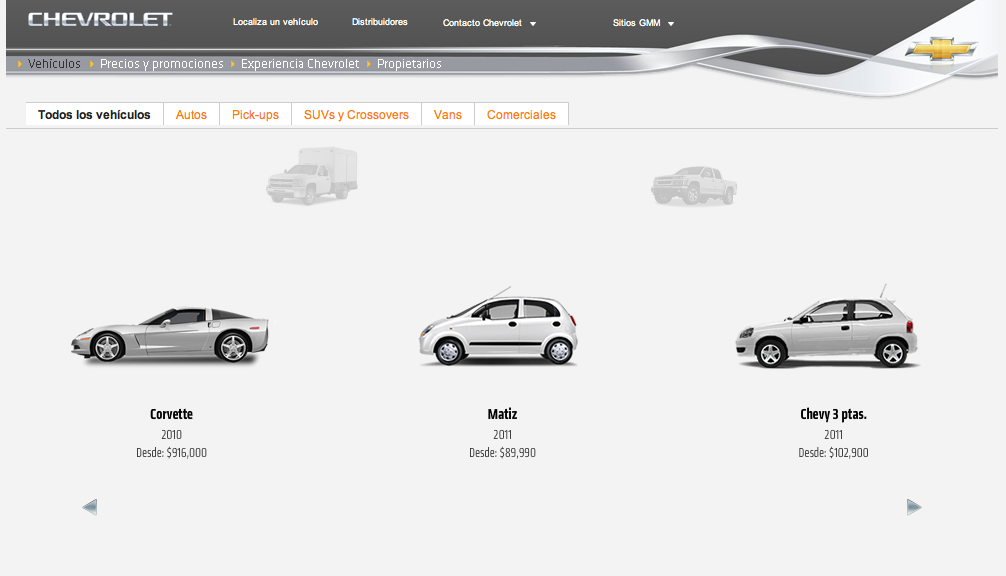Open the Distribuidores page

coord(379,22)
